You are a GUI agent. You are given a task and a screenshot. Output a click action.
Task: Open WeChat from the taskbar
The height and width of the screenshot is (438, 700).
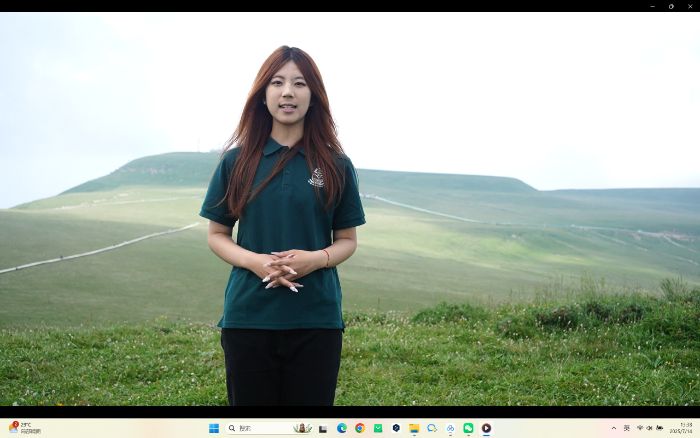tap(468, 428)
